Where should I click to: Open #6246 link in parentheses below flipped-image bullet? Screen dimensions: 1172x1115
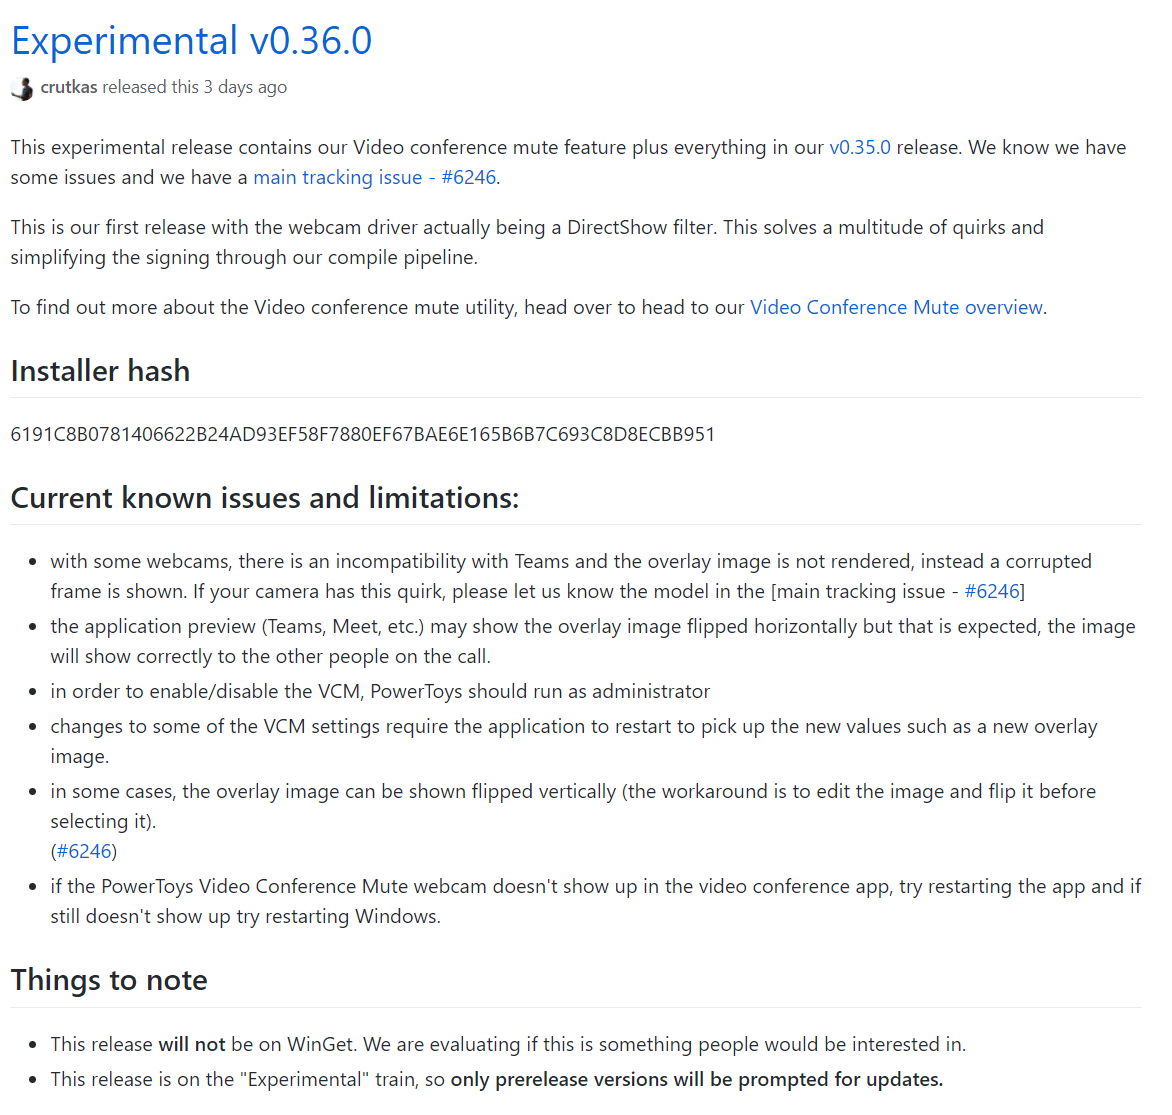click(x=84, y=851)
